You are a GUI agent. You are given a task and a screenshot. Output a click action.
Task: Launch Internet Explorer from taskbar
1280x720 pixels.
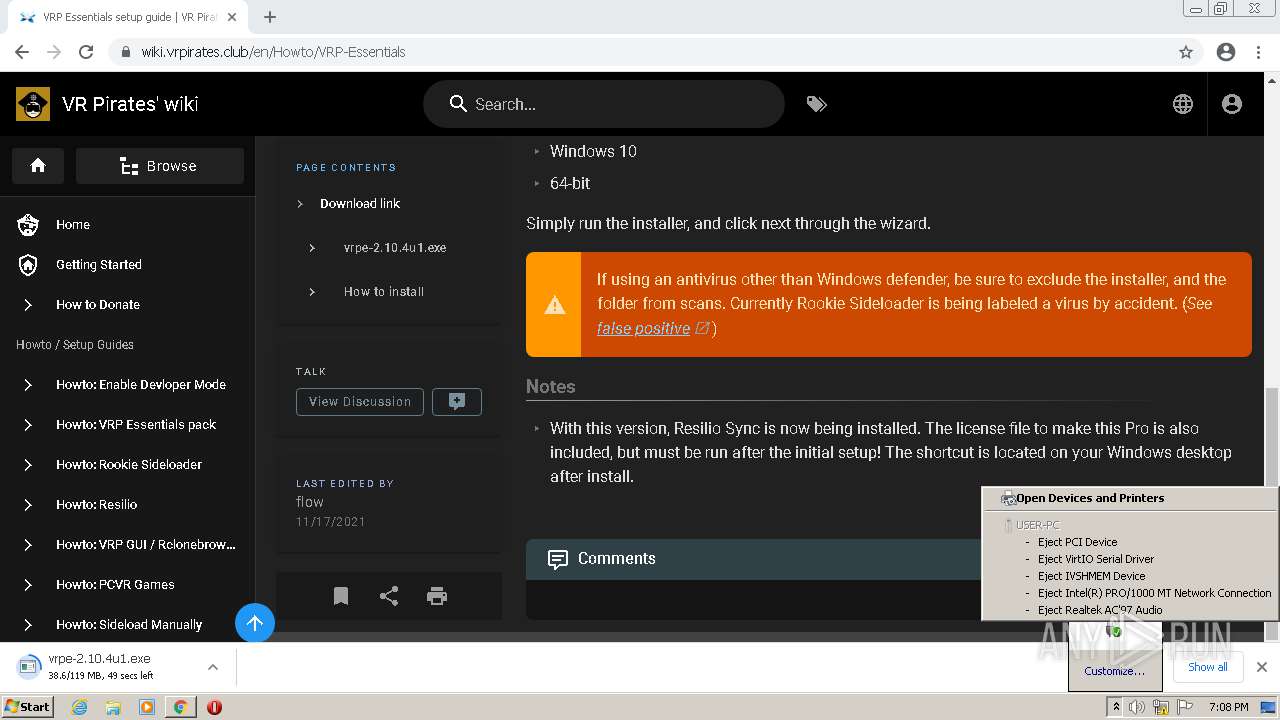[80, 707]
